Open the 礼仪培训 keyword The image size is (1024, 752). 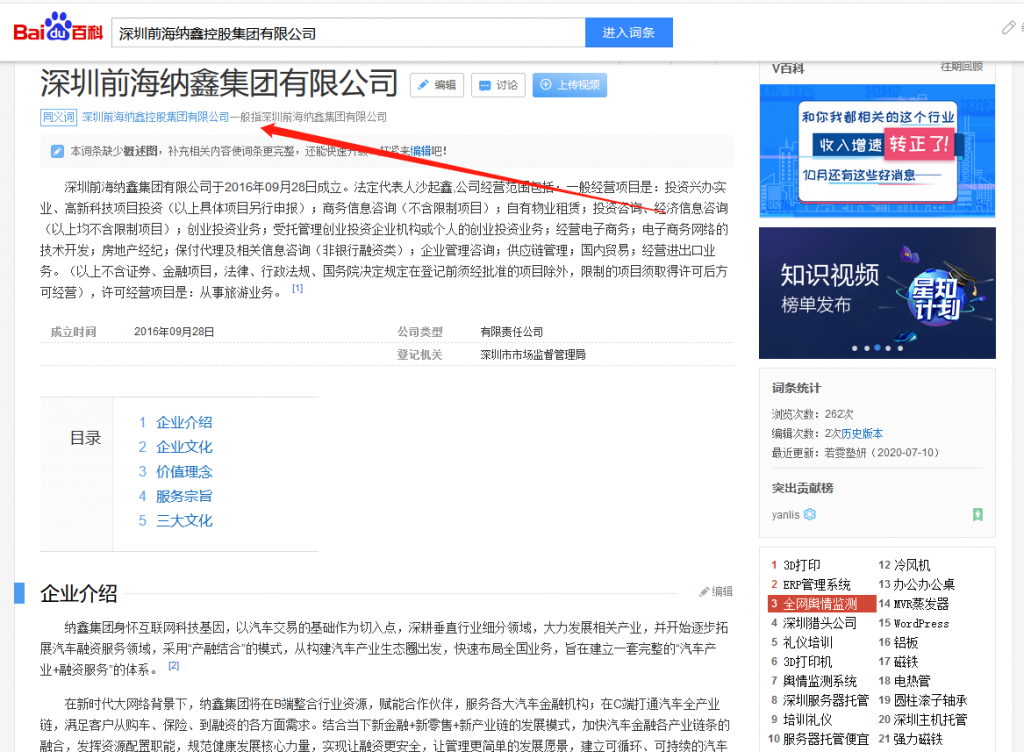coord(808,642)
